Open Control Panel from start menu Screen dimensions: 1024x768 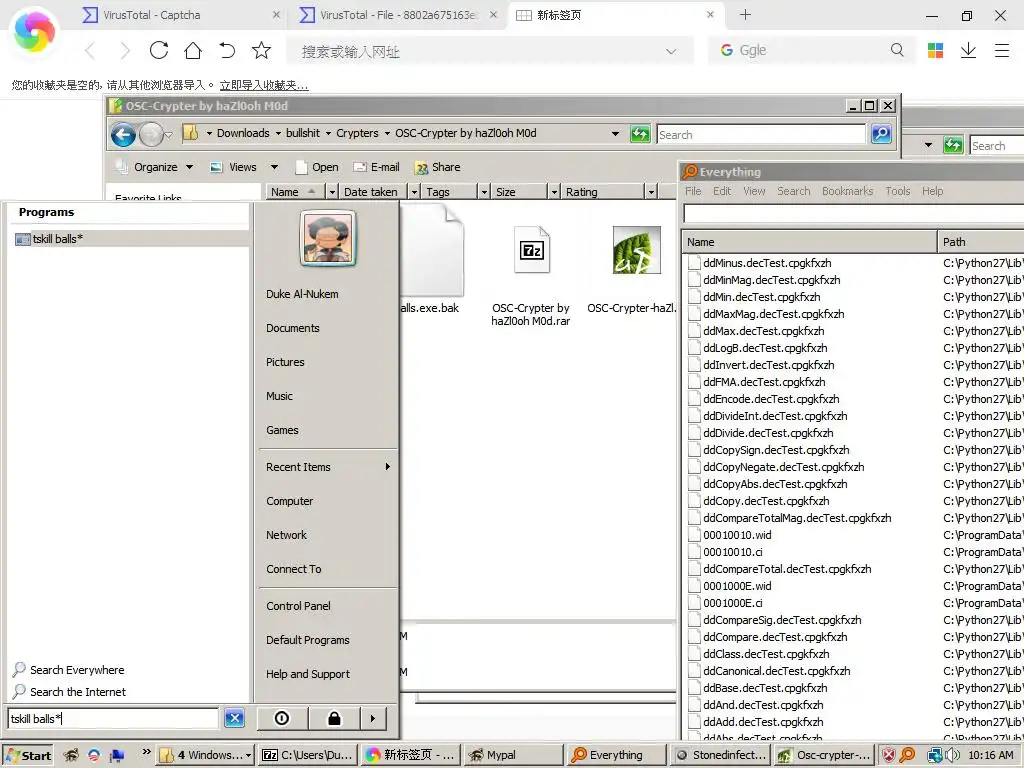tap(298, 606)
